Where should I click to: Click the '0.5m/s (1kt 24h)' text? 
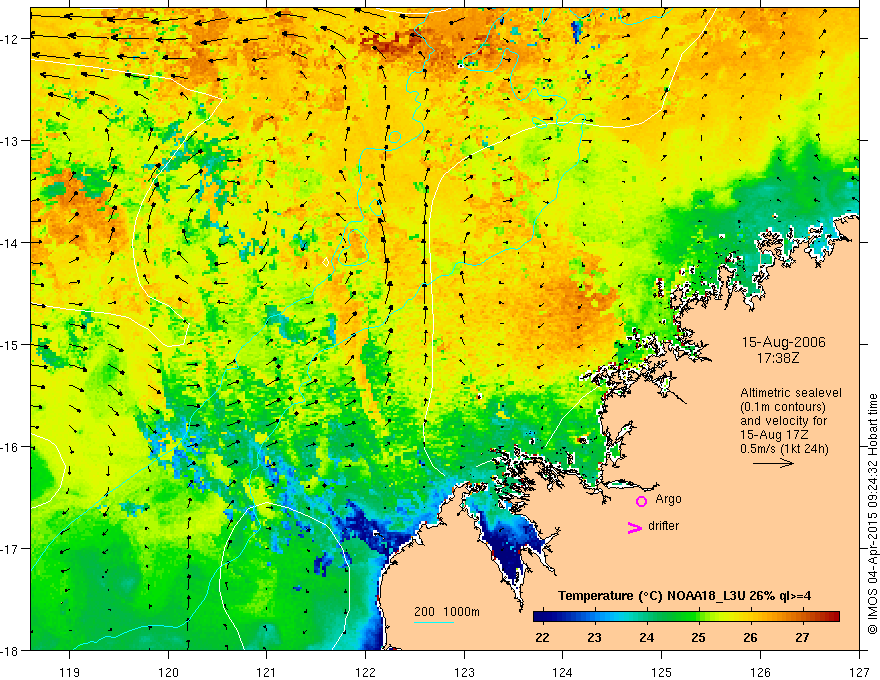coord(784,449)
